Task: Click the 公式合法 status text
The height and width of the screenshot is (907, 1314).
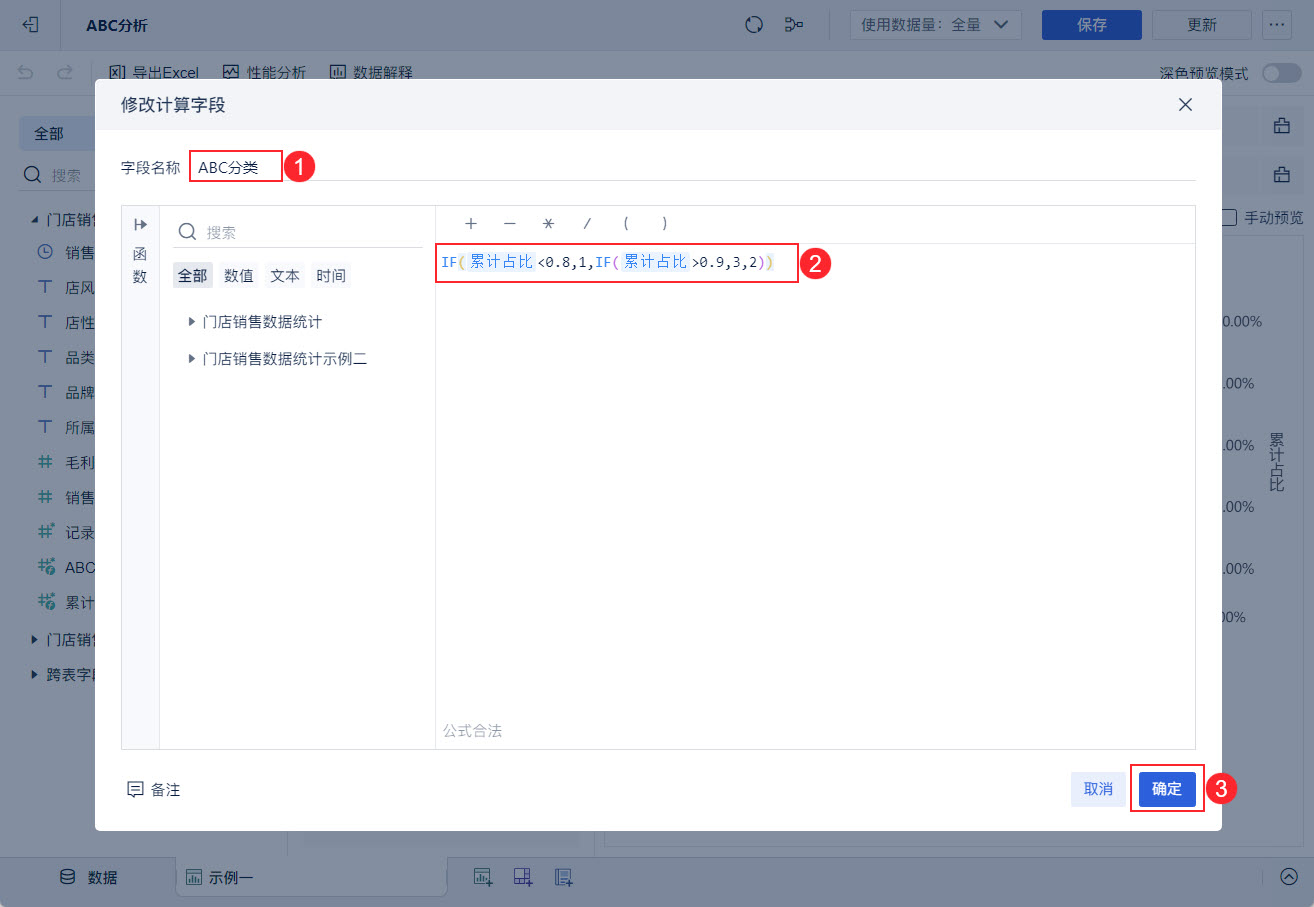Action: 472,731
